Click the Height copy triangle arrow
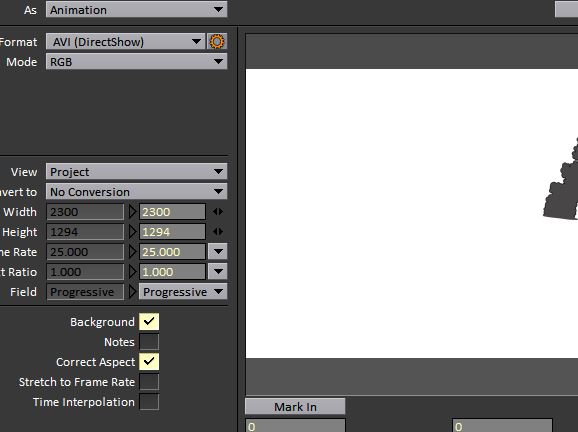The image size is (578, 432). (132, 232)
